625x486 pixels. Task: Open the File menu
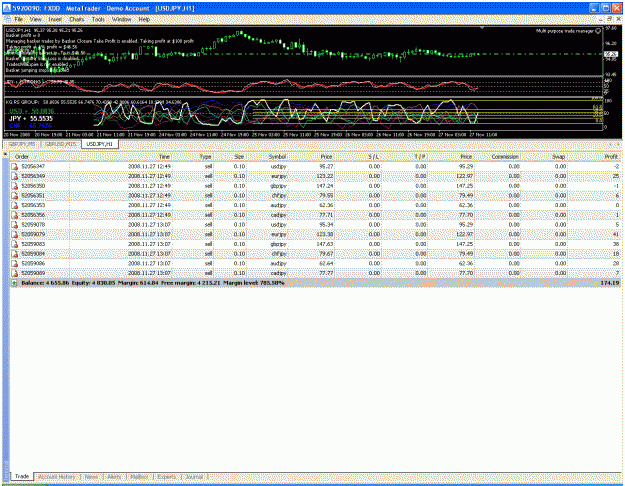18,19
